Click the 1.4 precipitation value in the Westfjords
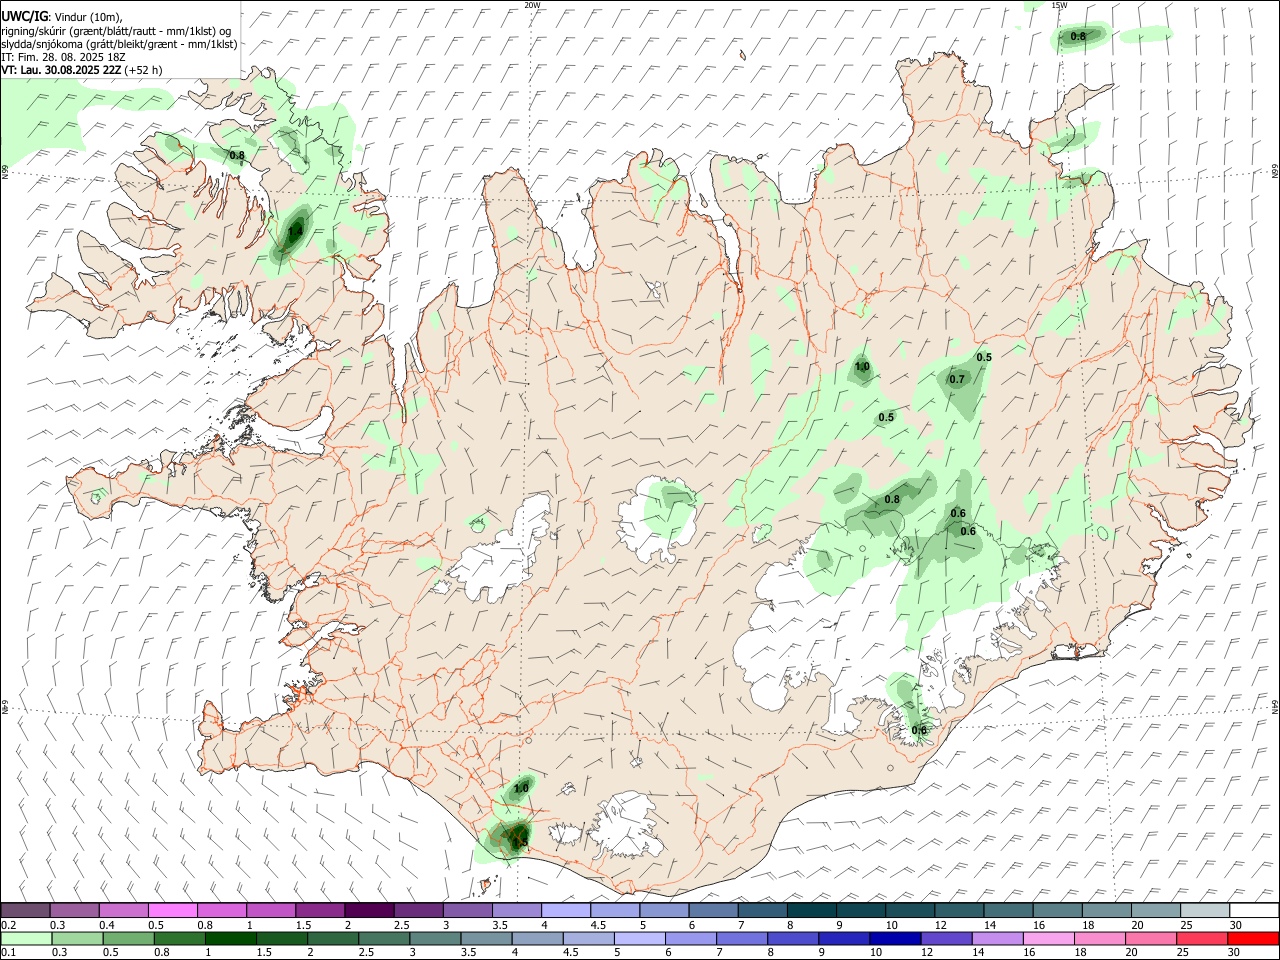1280x960 pixels. (294, 233)
